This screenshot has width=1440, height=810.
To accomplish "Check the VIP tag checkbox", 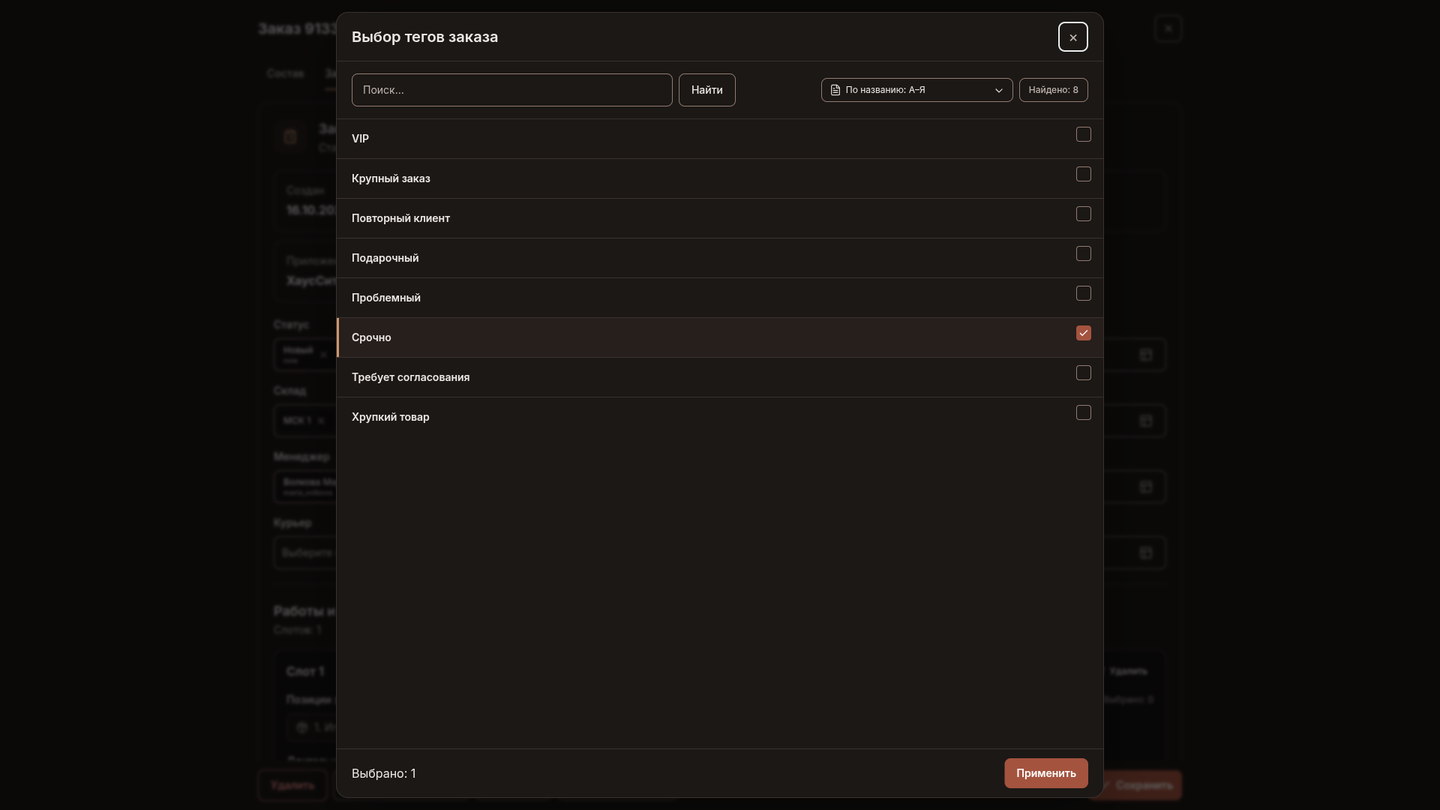I will [1083, 134].
